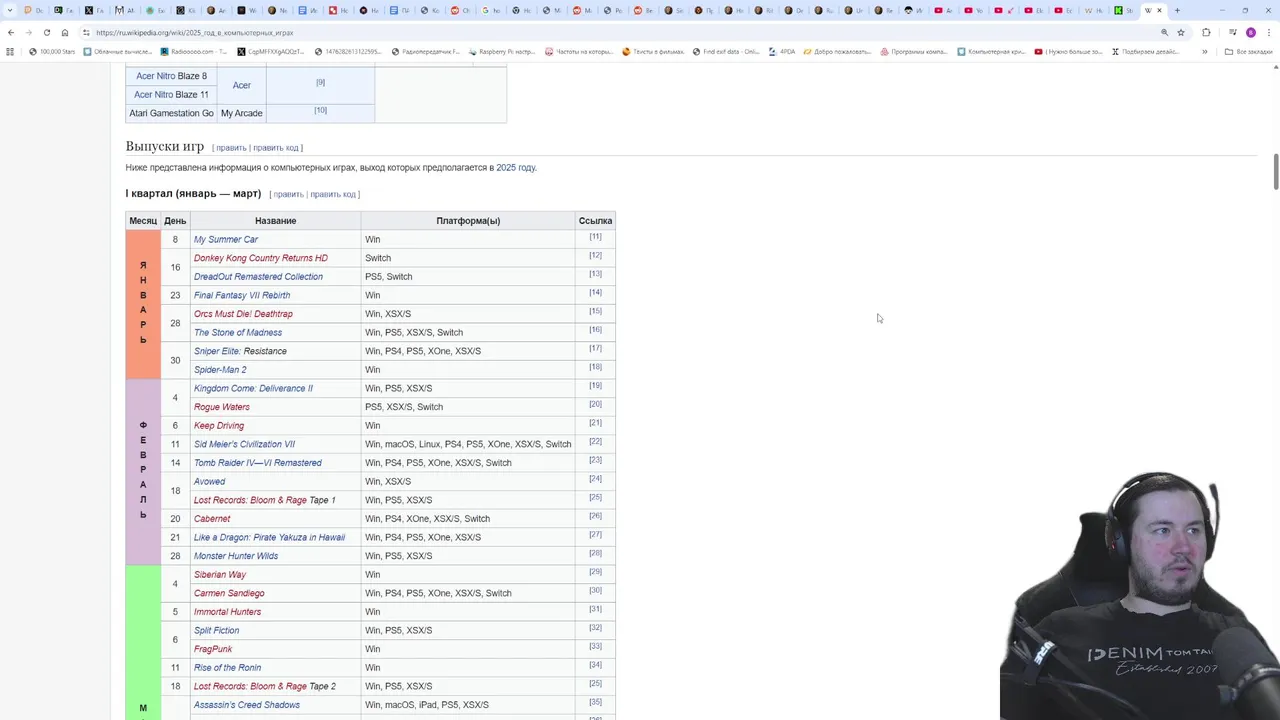Click править код beside Выпуски игр
This screenshot has height=720, width=1280.
click(276, 148)
